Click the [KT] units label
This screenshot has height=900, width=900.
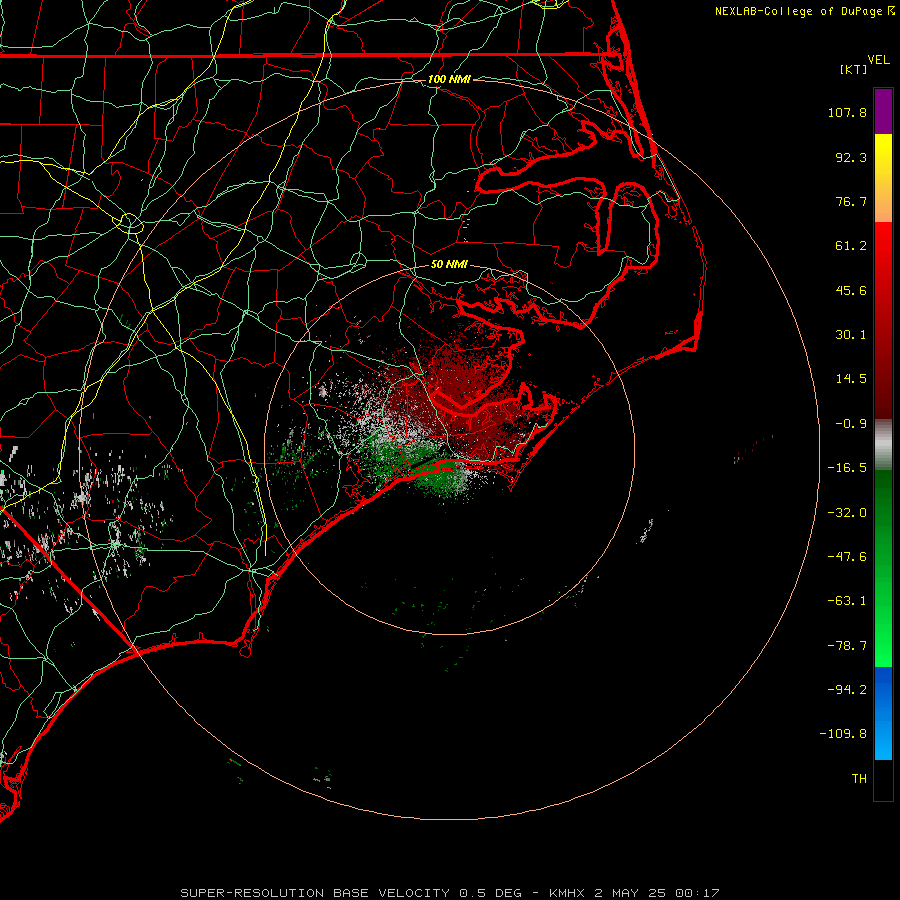[x=854, y=69]
